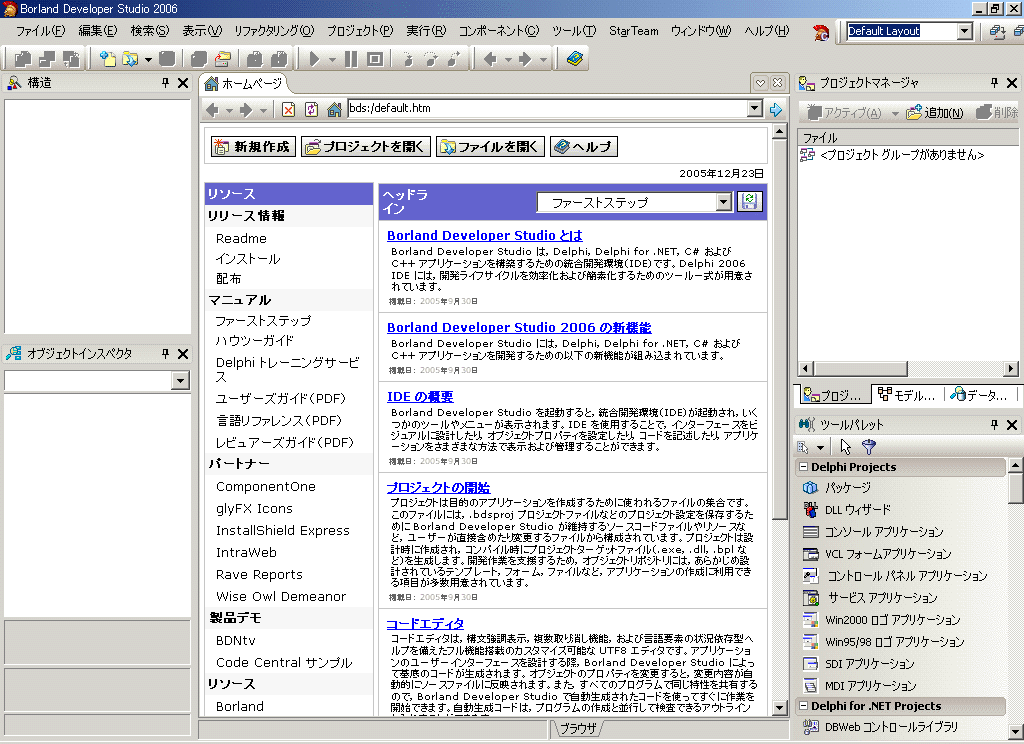Screen dimensions: 1024x744
Task: Open the dropdown next to アクティブ(A)
Action: 895,114
